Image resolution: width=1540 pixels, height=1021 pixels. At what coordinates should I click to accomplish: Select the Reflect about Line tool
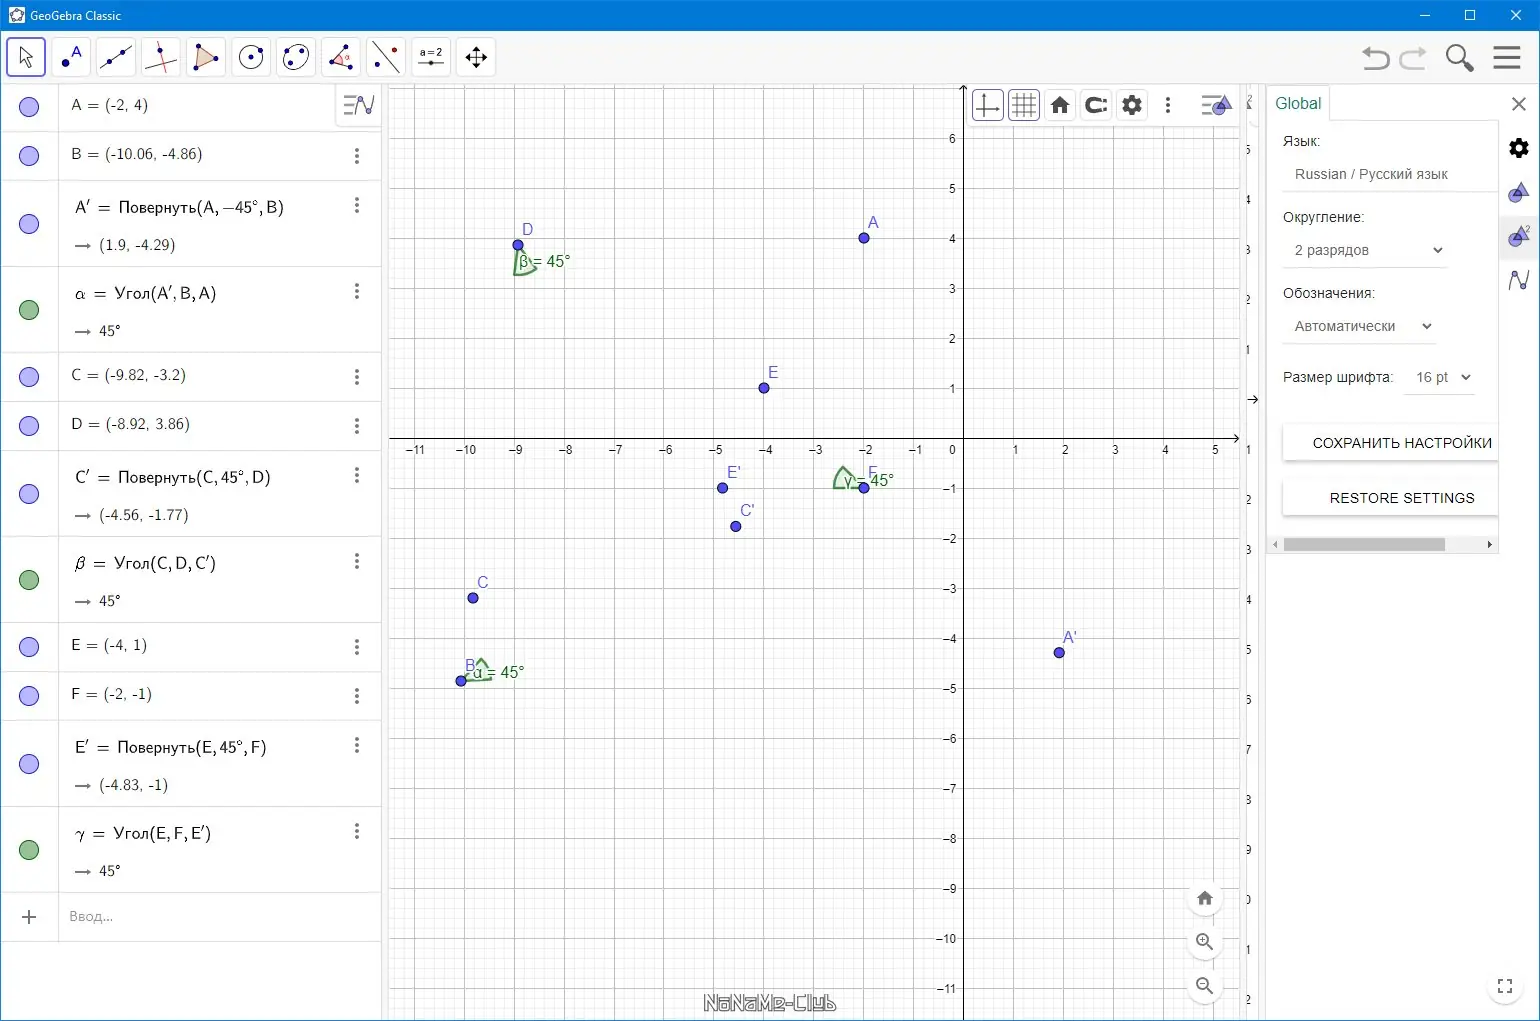pos(386,57)
